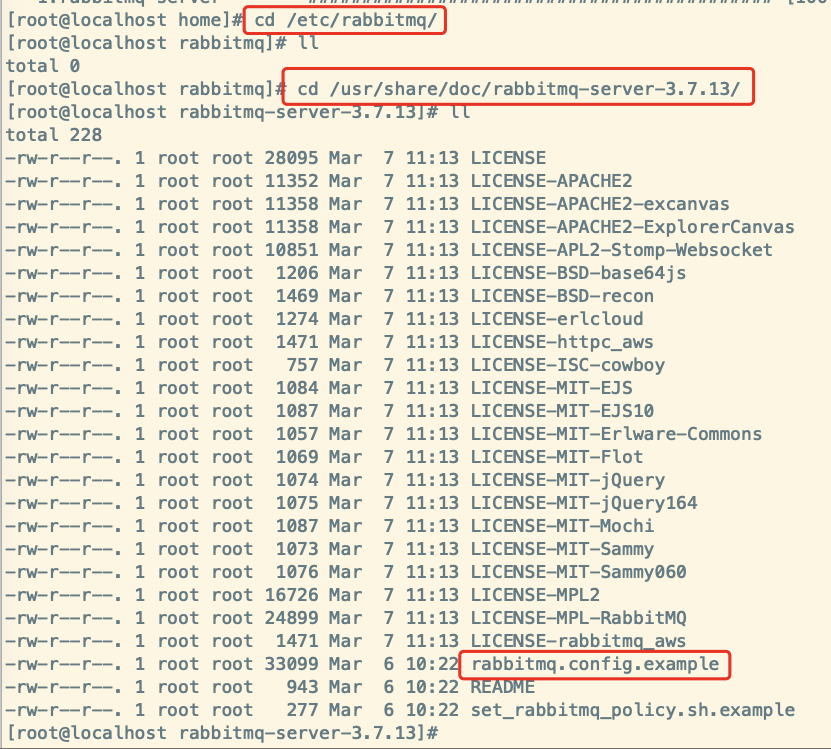Click the LICENSE-MIT-jQuery file name with size 1074
Viewport: 831px width, 749px height.
[x=568, y=480]
